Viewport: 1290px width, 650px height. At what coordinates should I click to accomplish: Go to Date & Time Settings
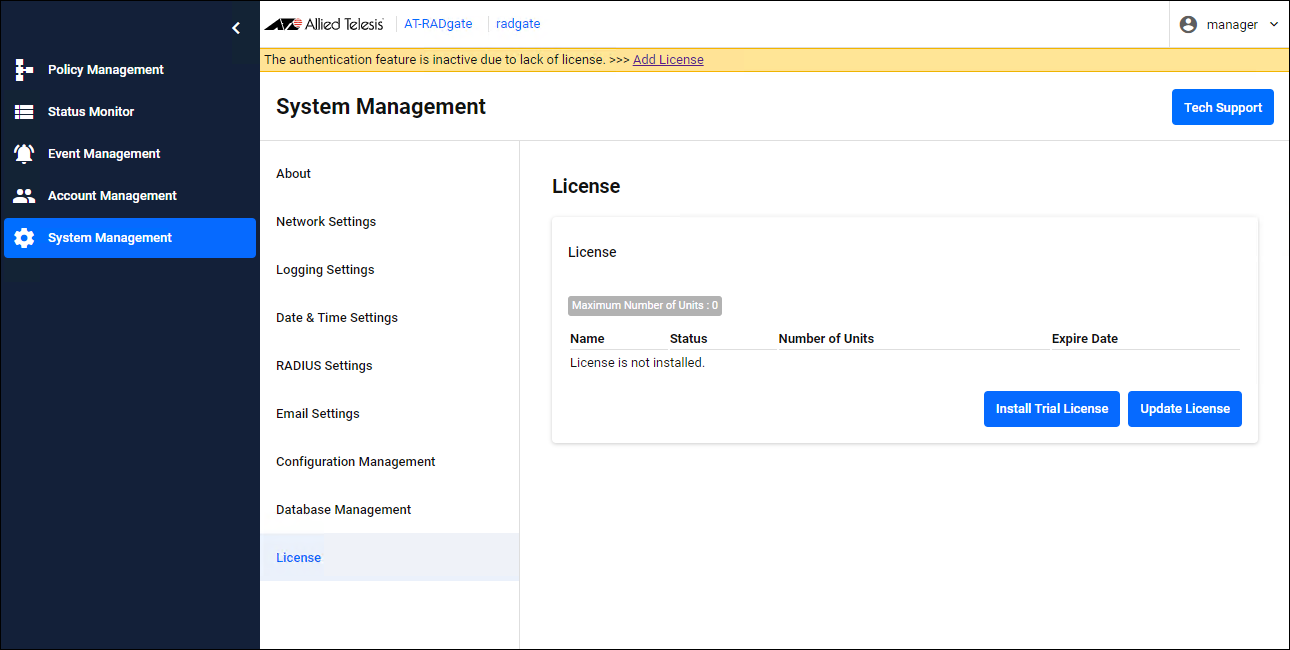[x=337, y=318]
